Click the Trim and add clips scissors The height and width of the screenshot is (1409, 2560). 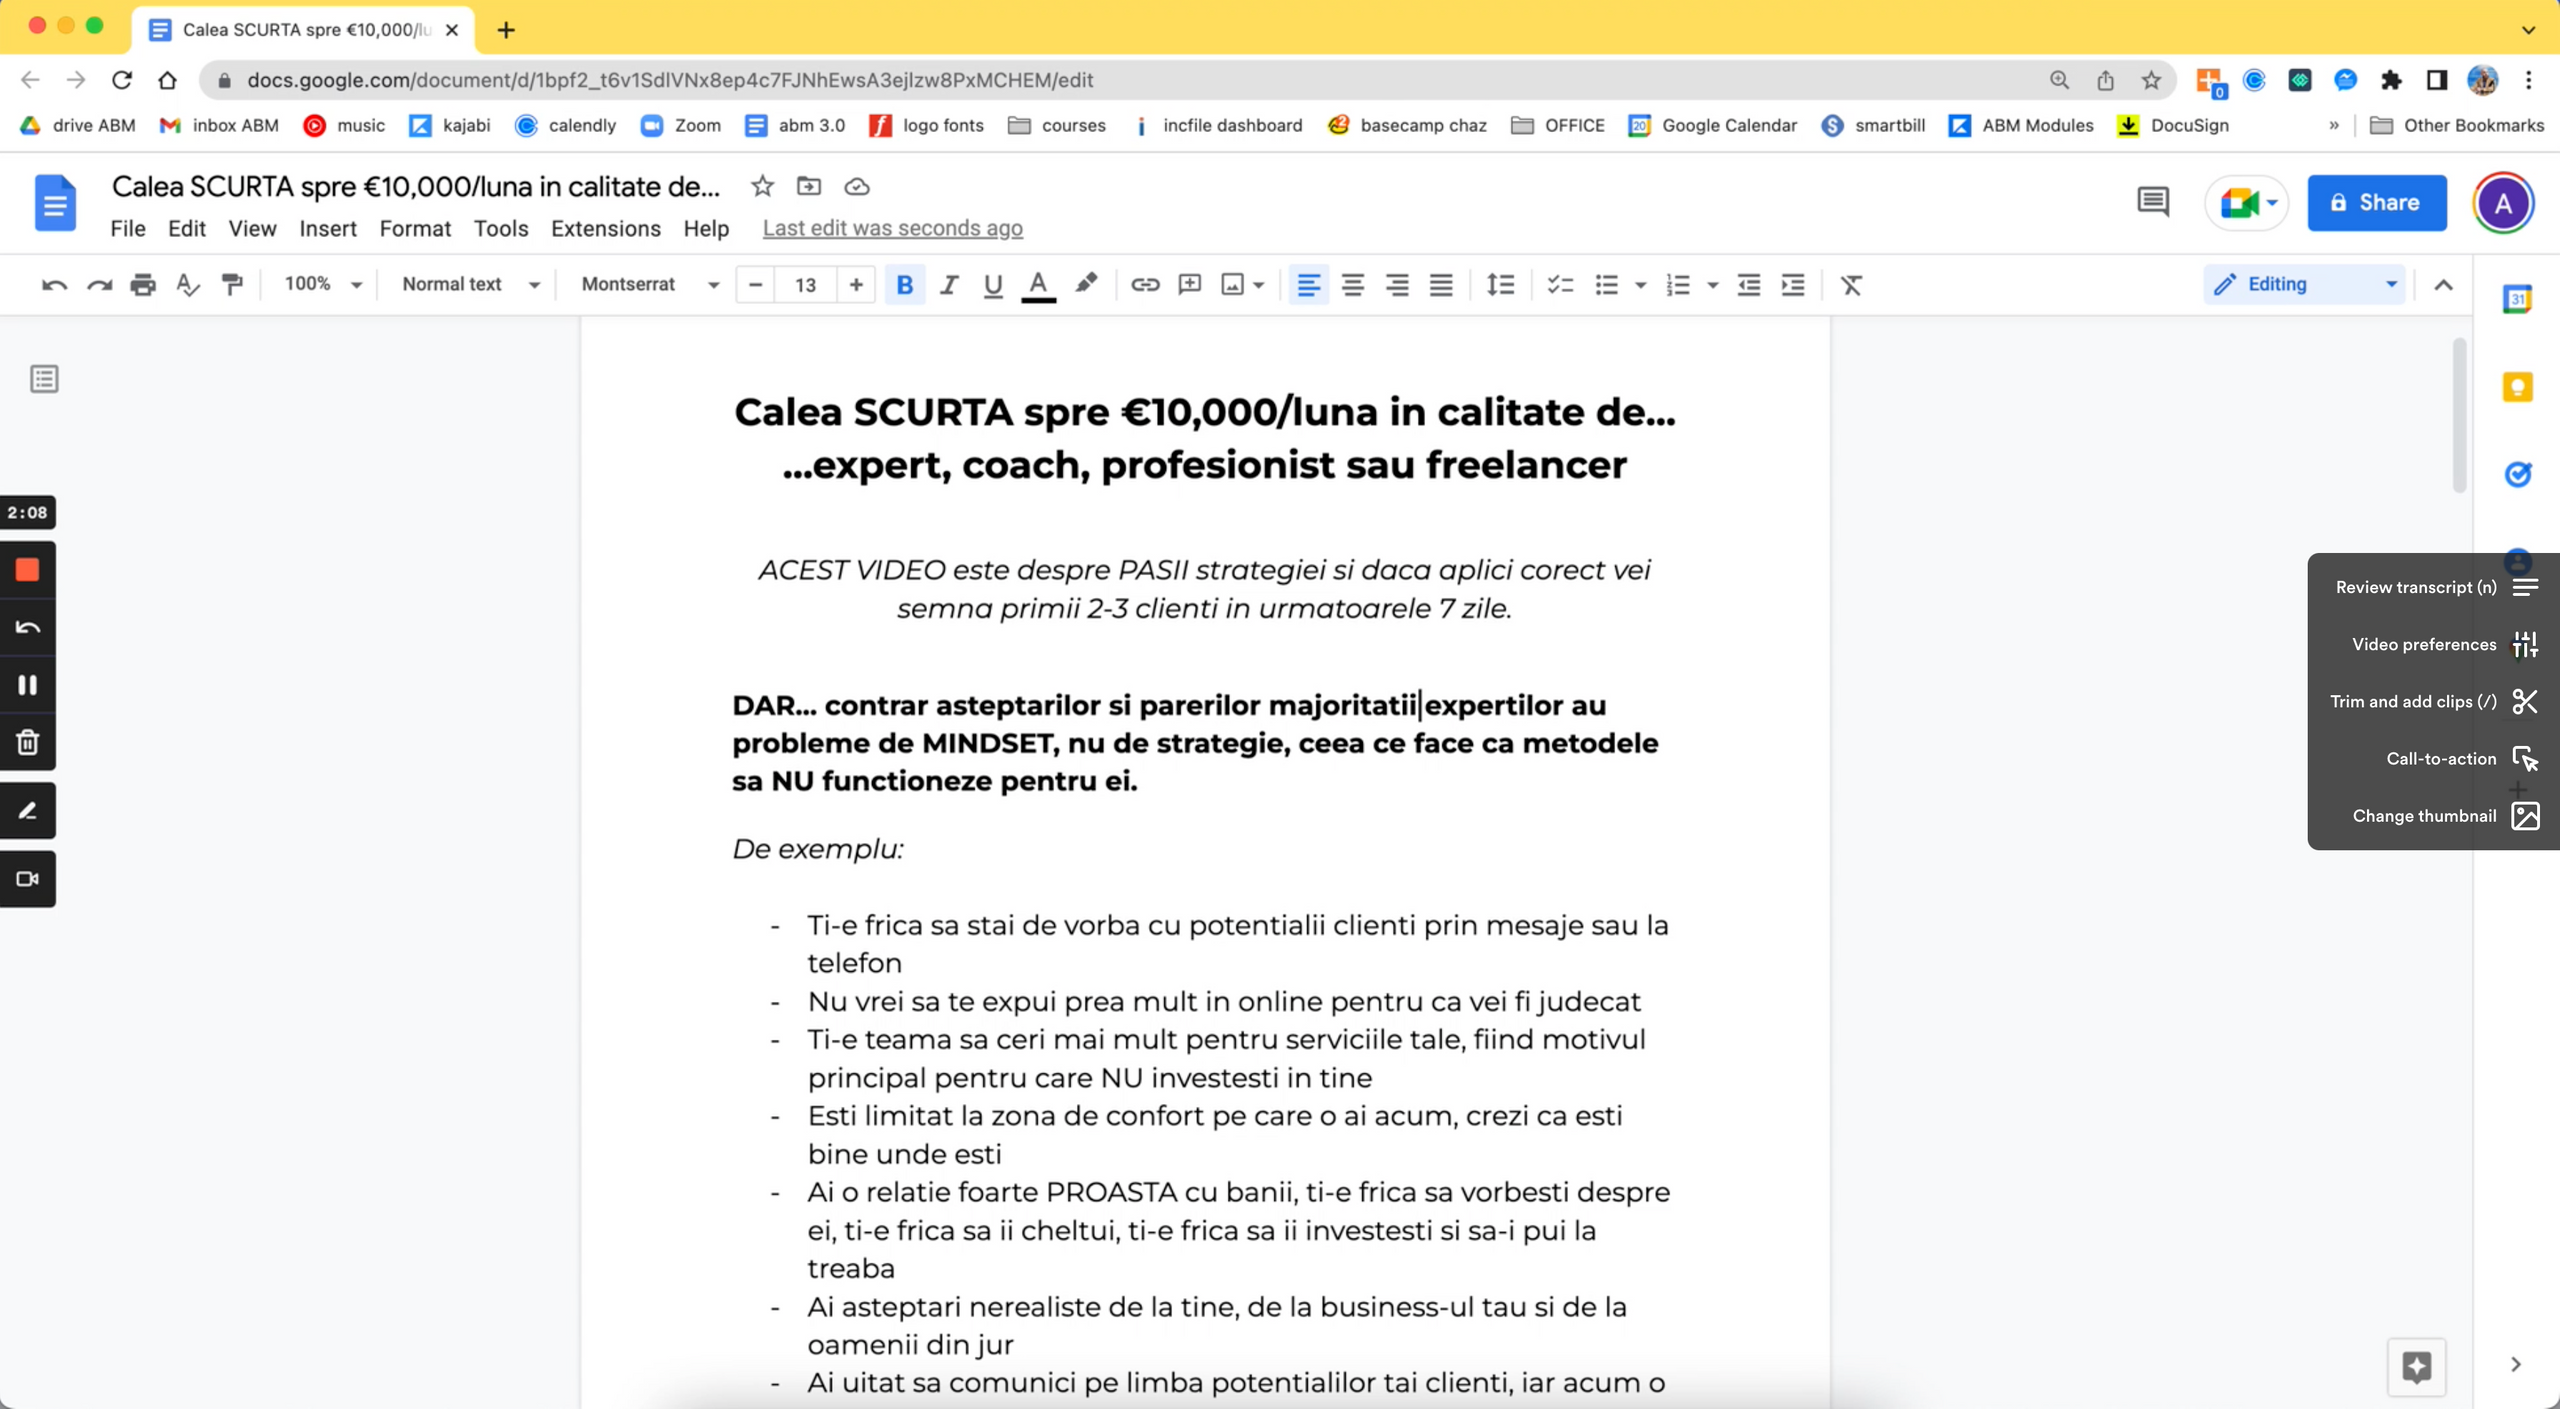[2524, 701]
